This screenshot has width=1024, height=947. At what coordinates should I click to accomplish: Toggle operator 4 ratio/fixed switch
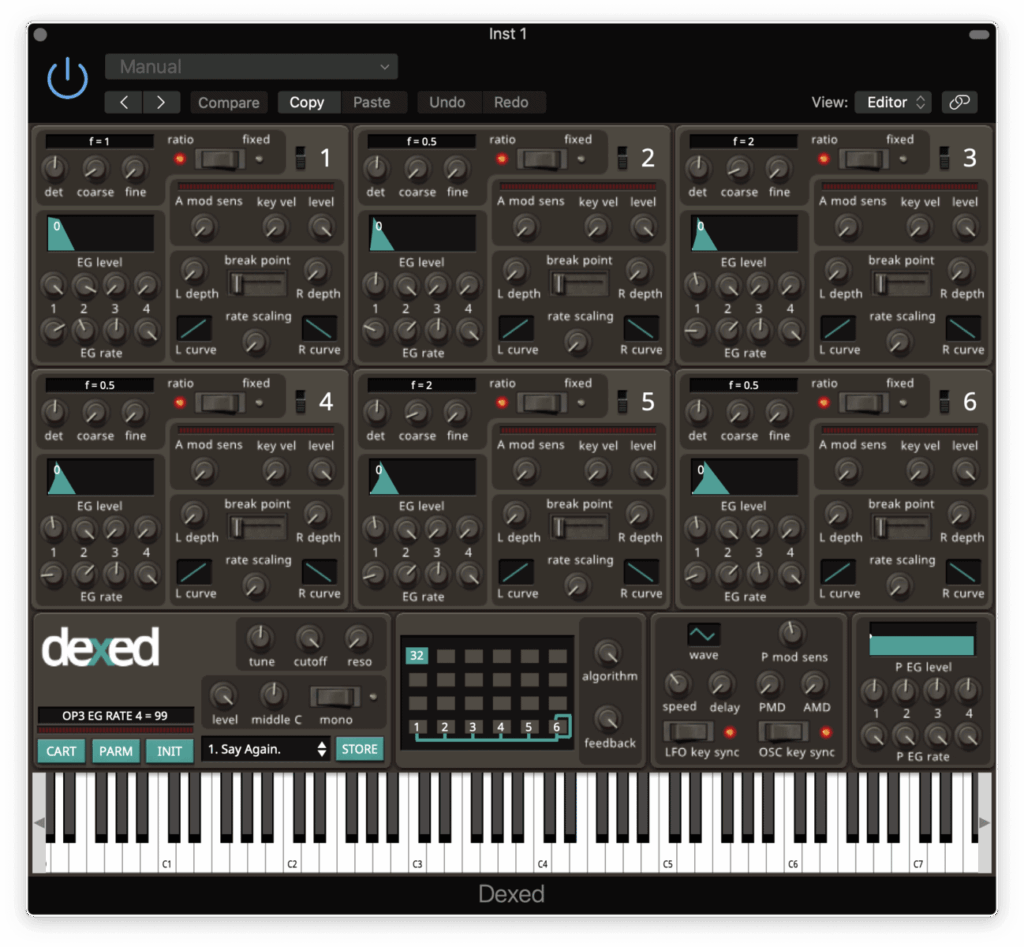[220, 403]
